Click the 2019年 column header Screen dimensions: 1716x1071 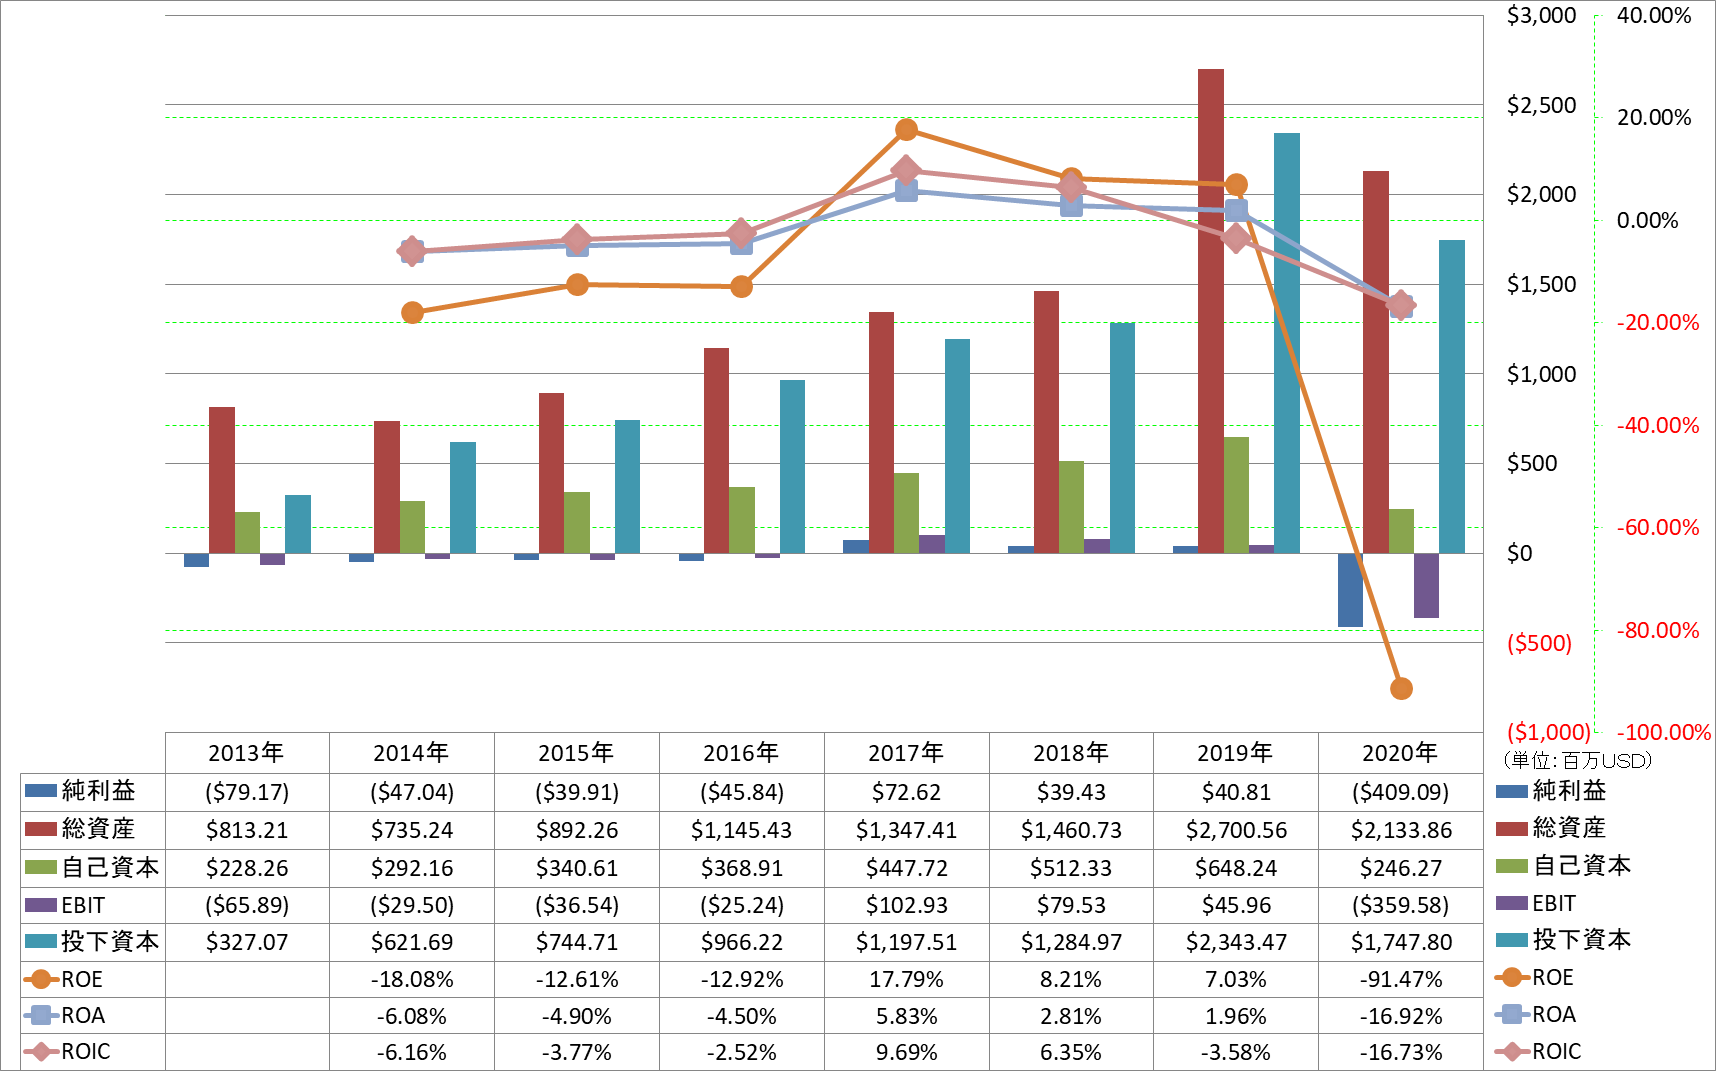tap(1235, 753)
